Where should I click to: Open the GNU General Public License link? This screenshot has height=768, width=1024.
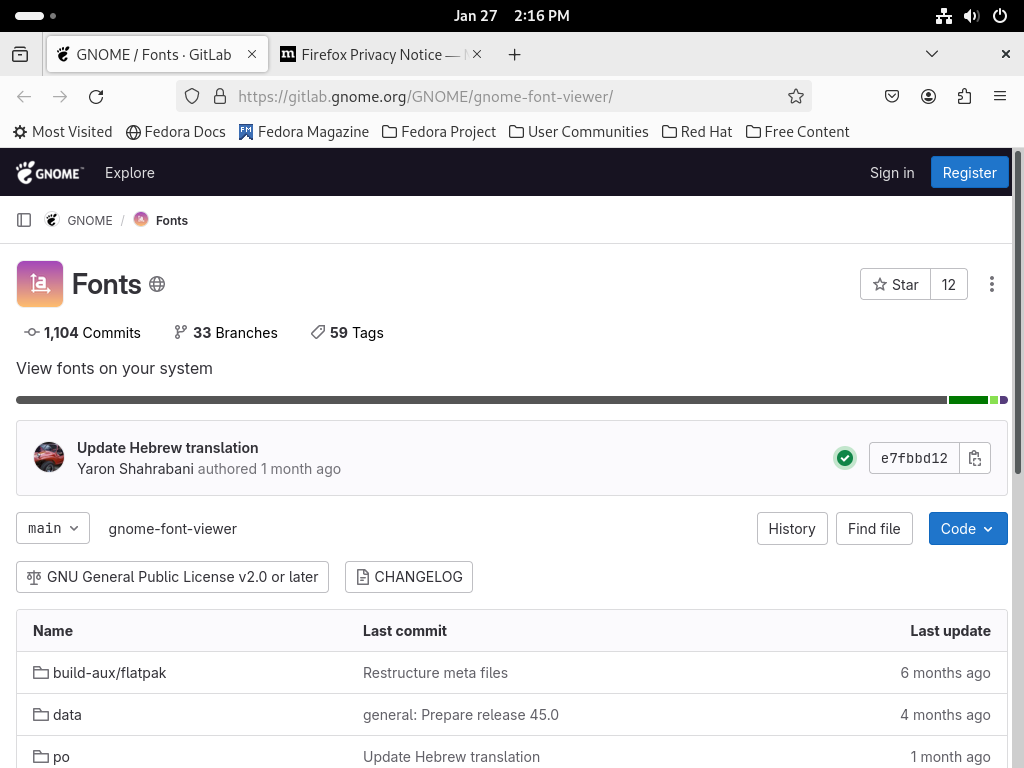pyautogui.click(x=172, y=577)
